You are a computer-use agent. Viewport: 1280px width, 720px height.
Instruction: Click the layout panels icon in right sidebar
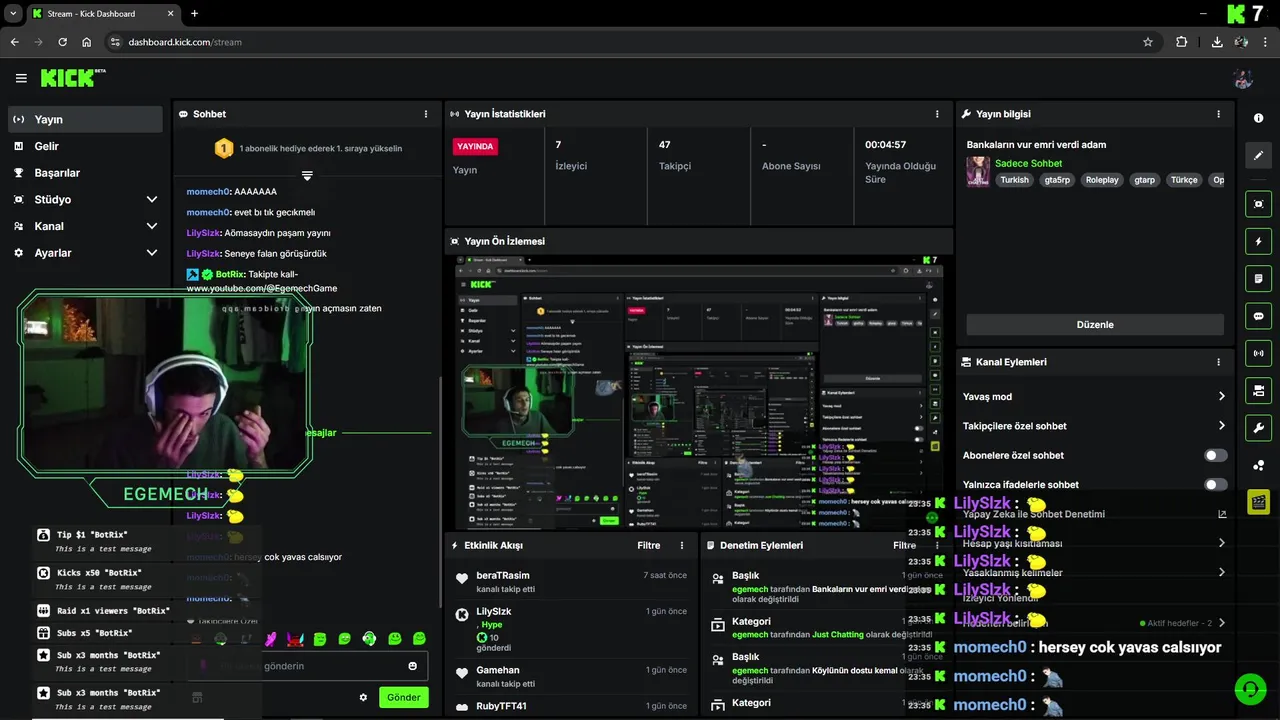[1258, 390]
